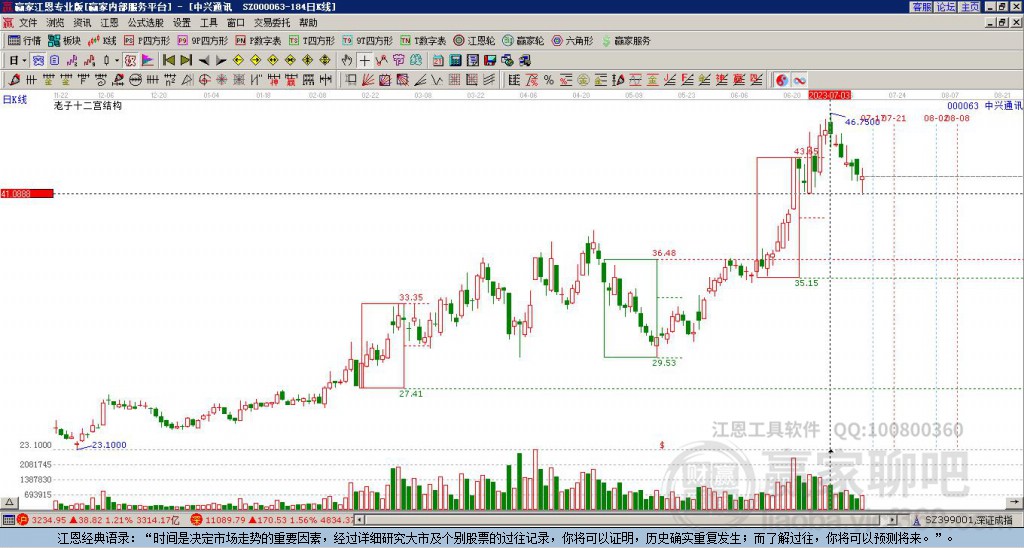Open the T四方形 tool
This screenshot has height=548, width=1024.
[312, 40]
